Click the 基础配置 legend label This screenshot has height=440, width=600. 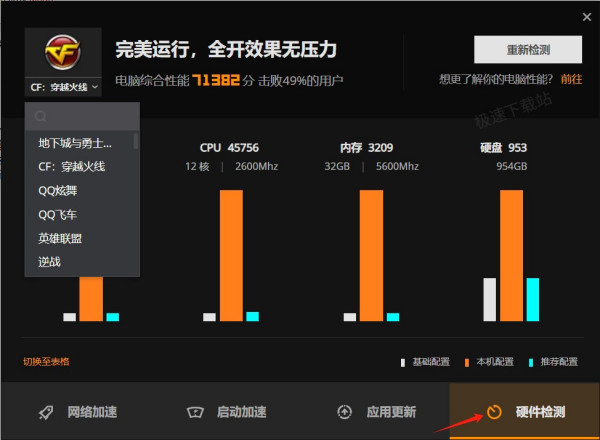tap(431, 362)
